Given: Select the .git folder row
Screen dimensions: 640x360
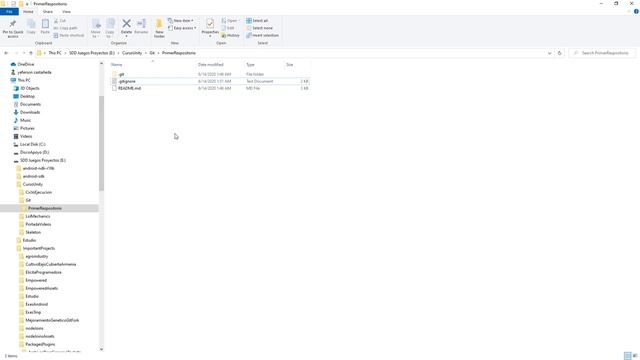Looking at the screenshot, I should click(x=210, y=74).
